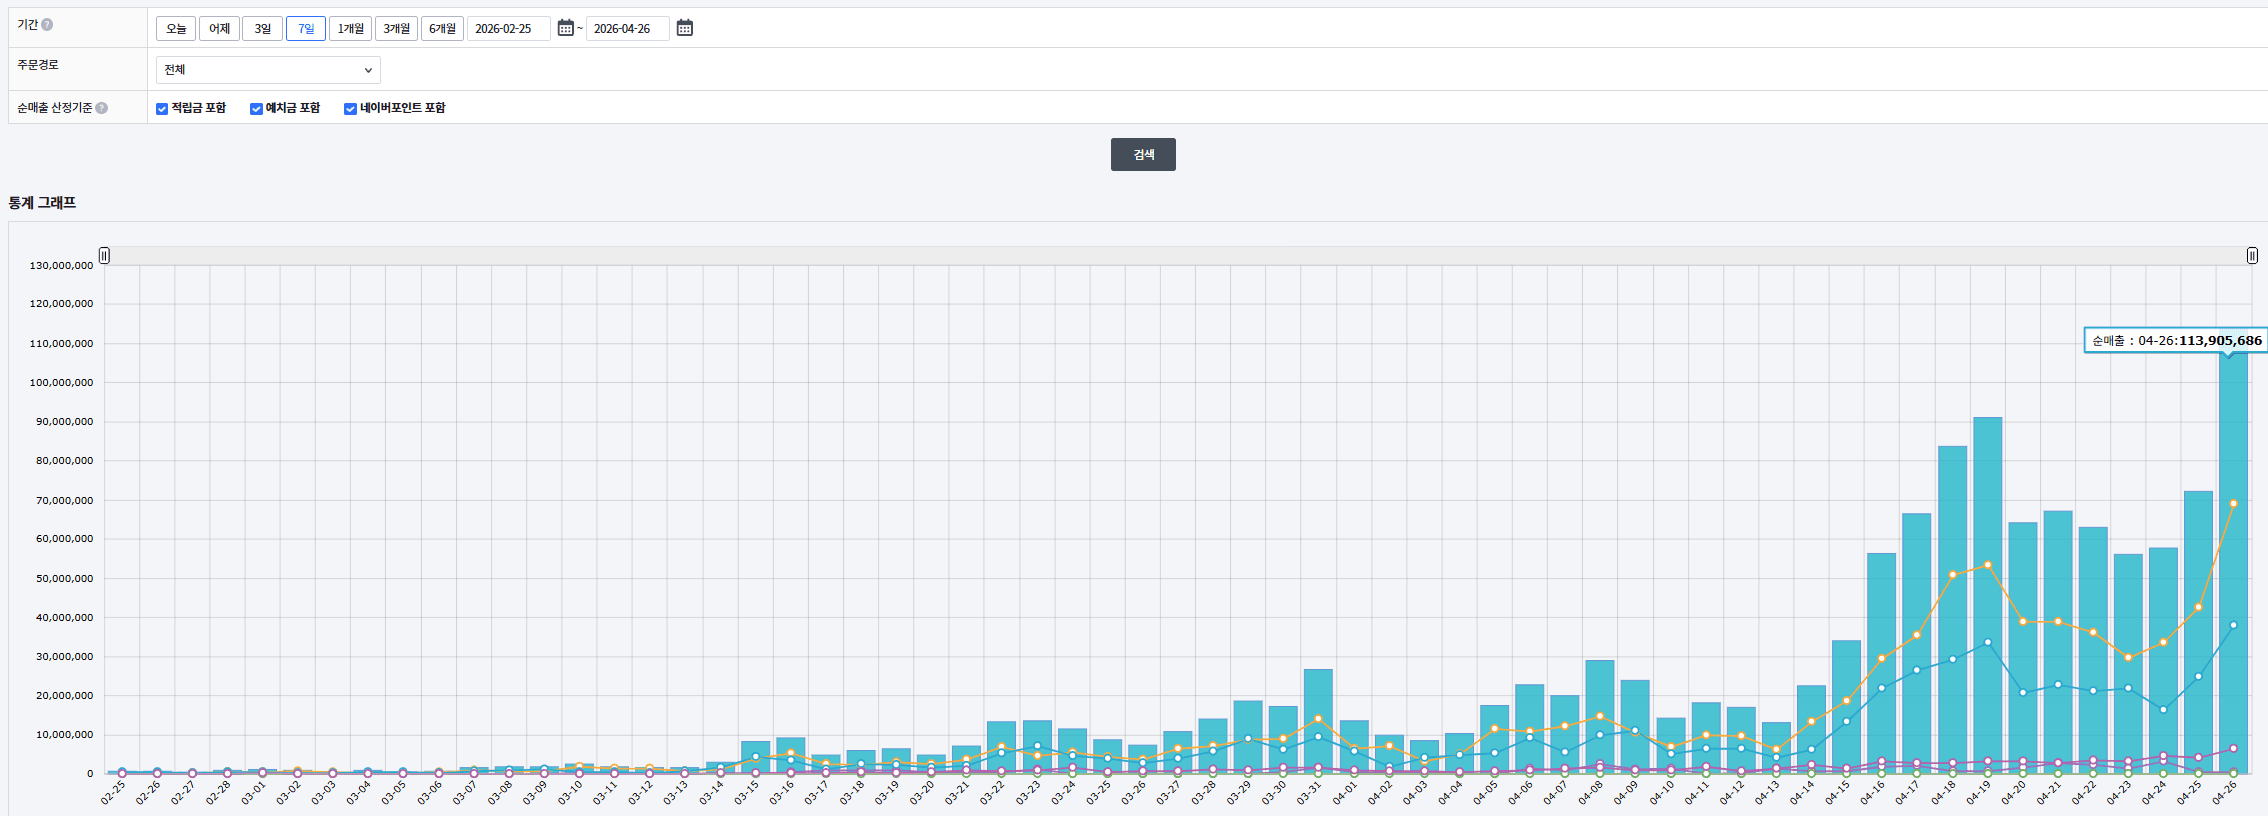Click the 통계 그래프 heading
This screenshot has width=2268, height=816.
(42, 203)
